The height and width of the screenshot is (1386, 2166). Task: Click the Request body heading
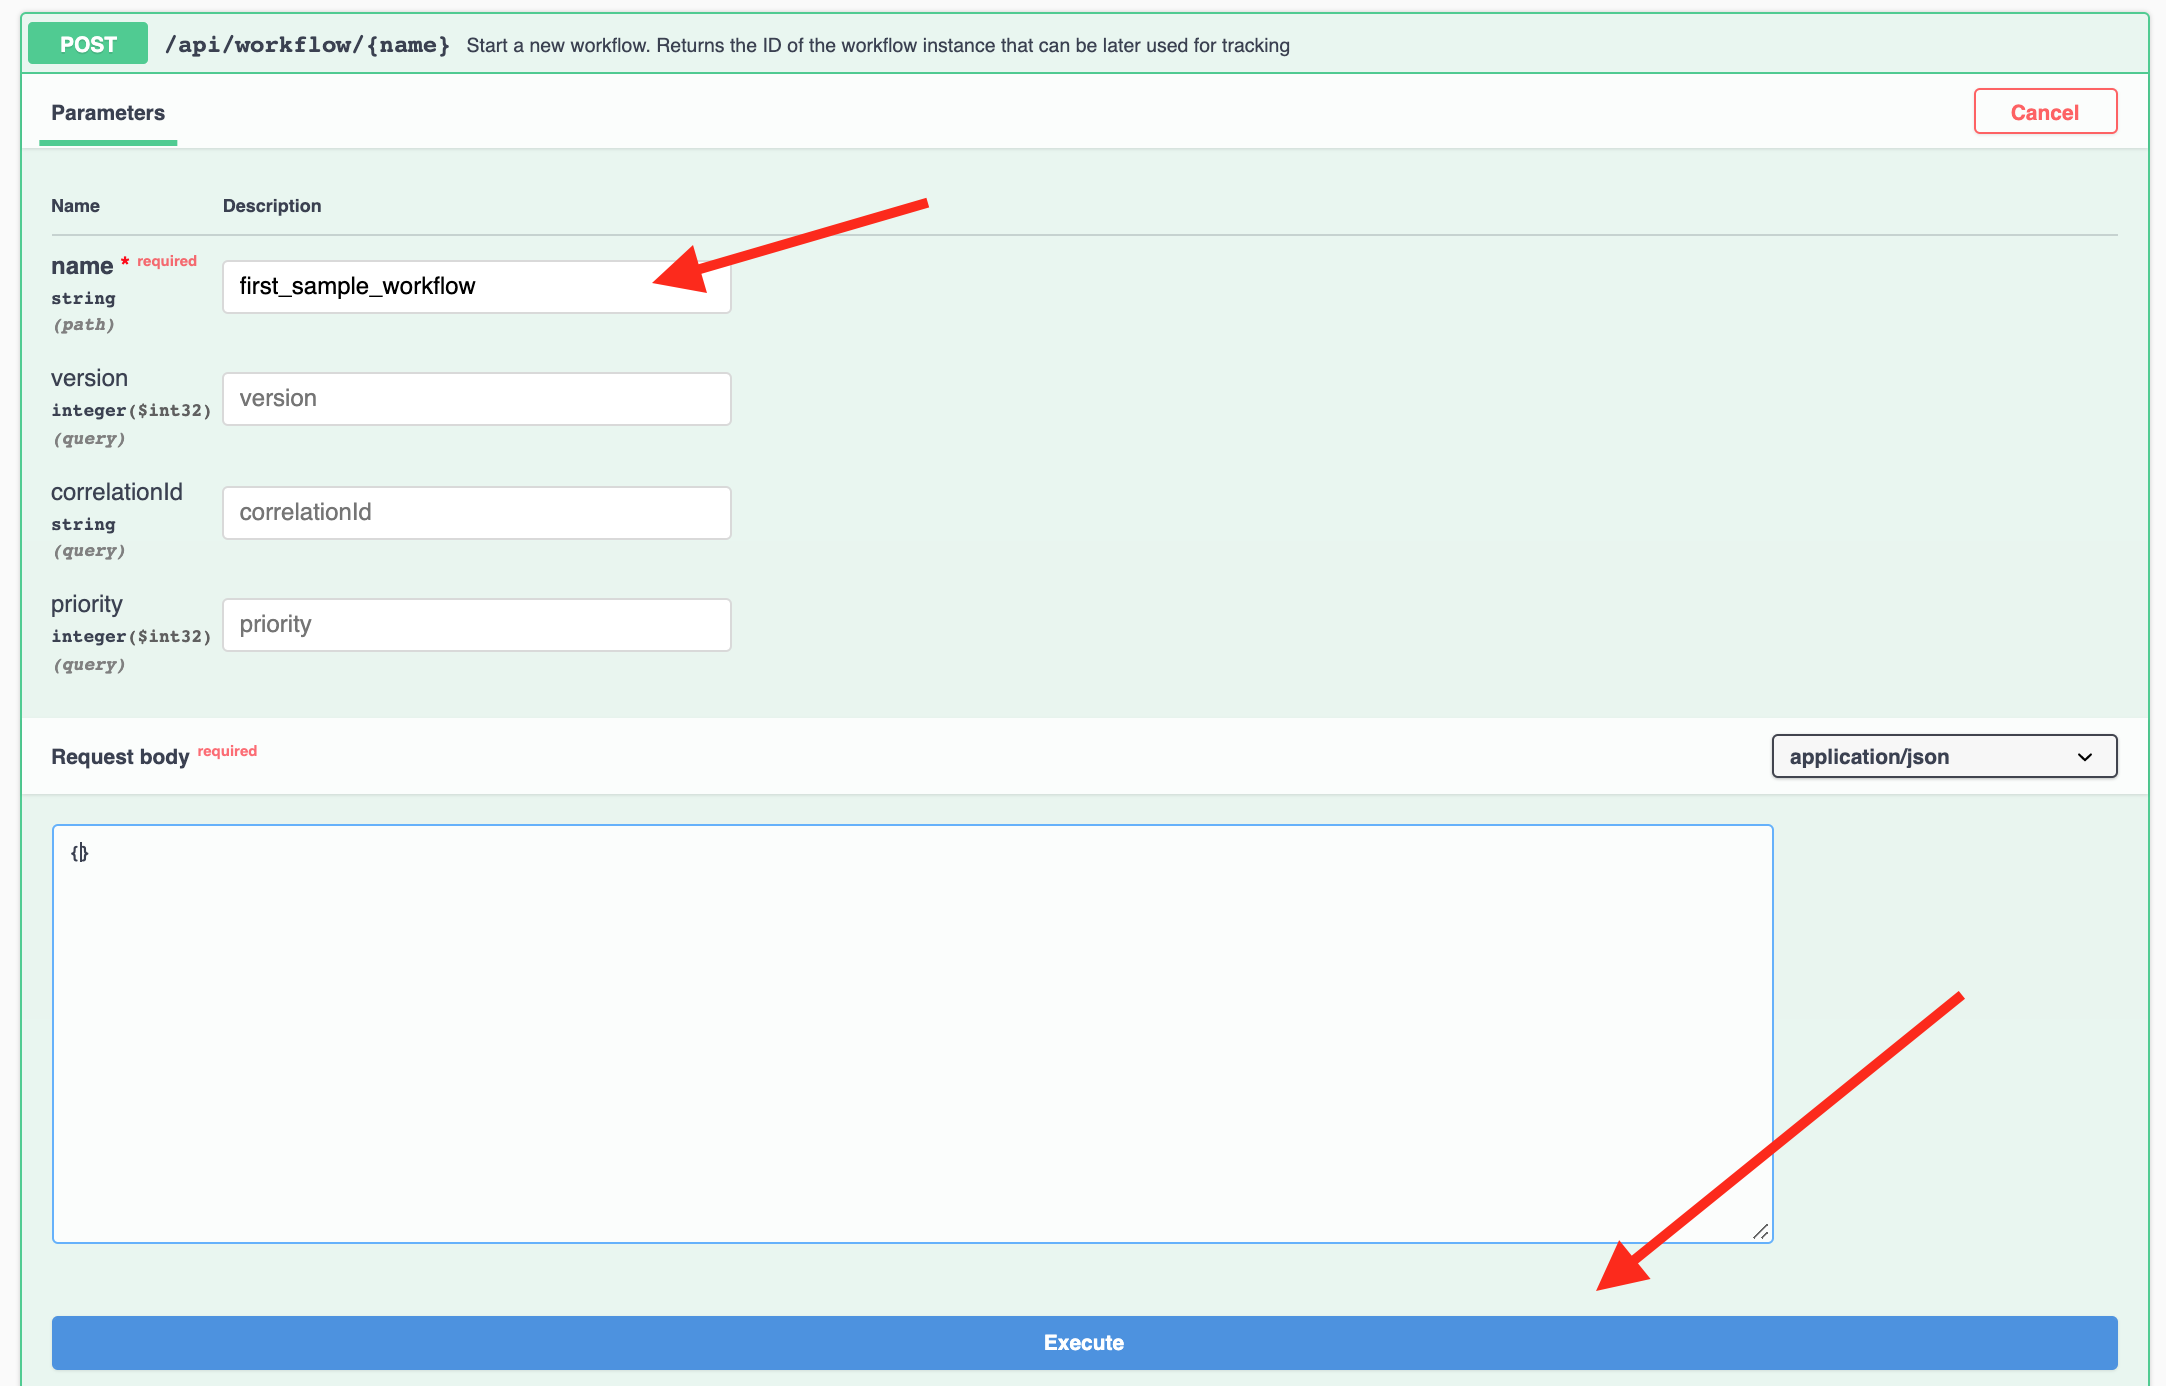(120, 757)
